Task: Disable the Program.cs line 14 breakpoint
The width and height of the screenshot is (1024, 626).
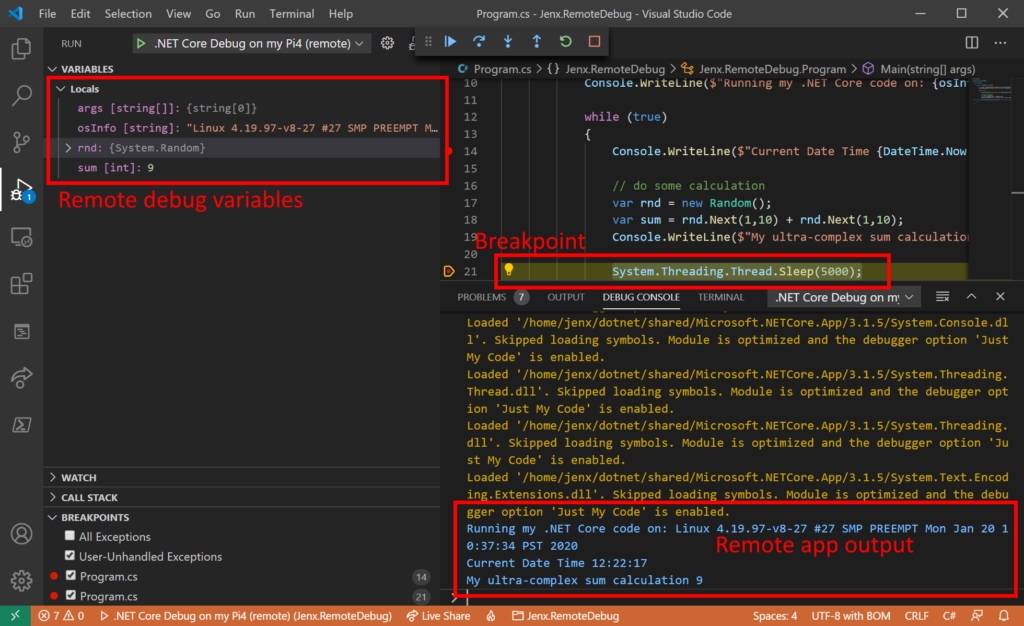Action: 71,576
